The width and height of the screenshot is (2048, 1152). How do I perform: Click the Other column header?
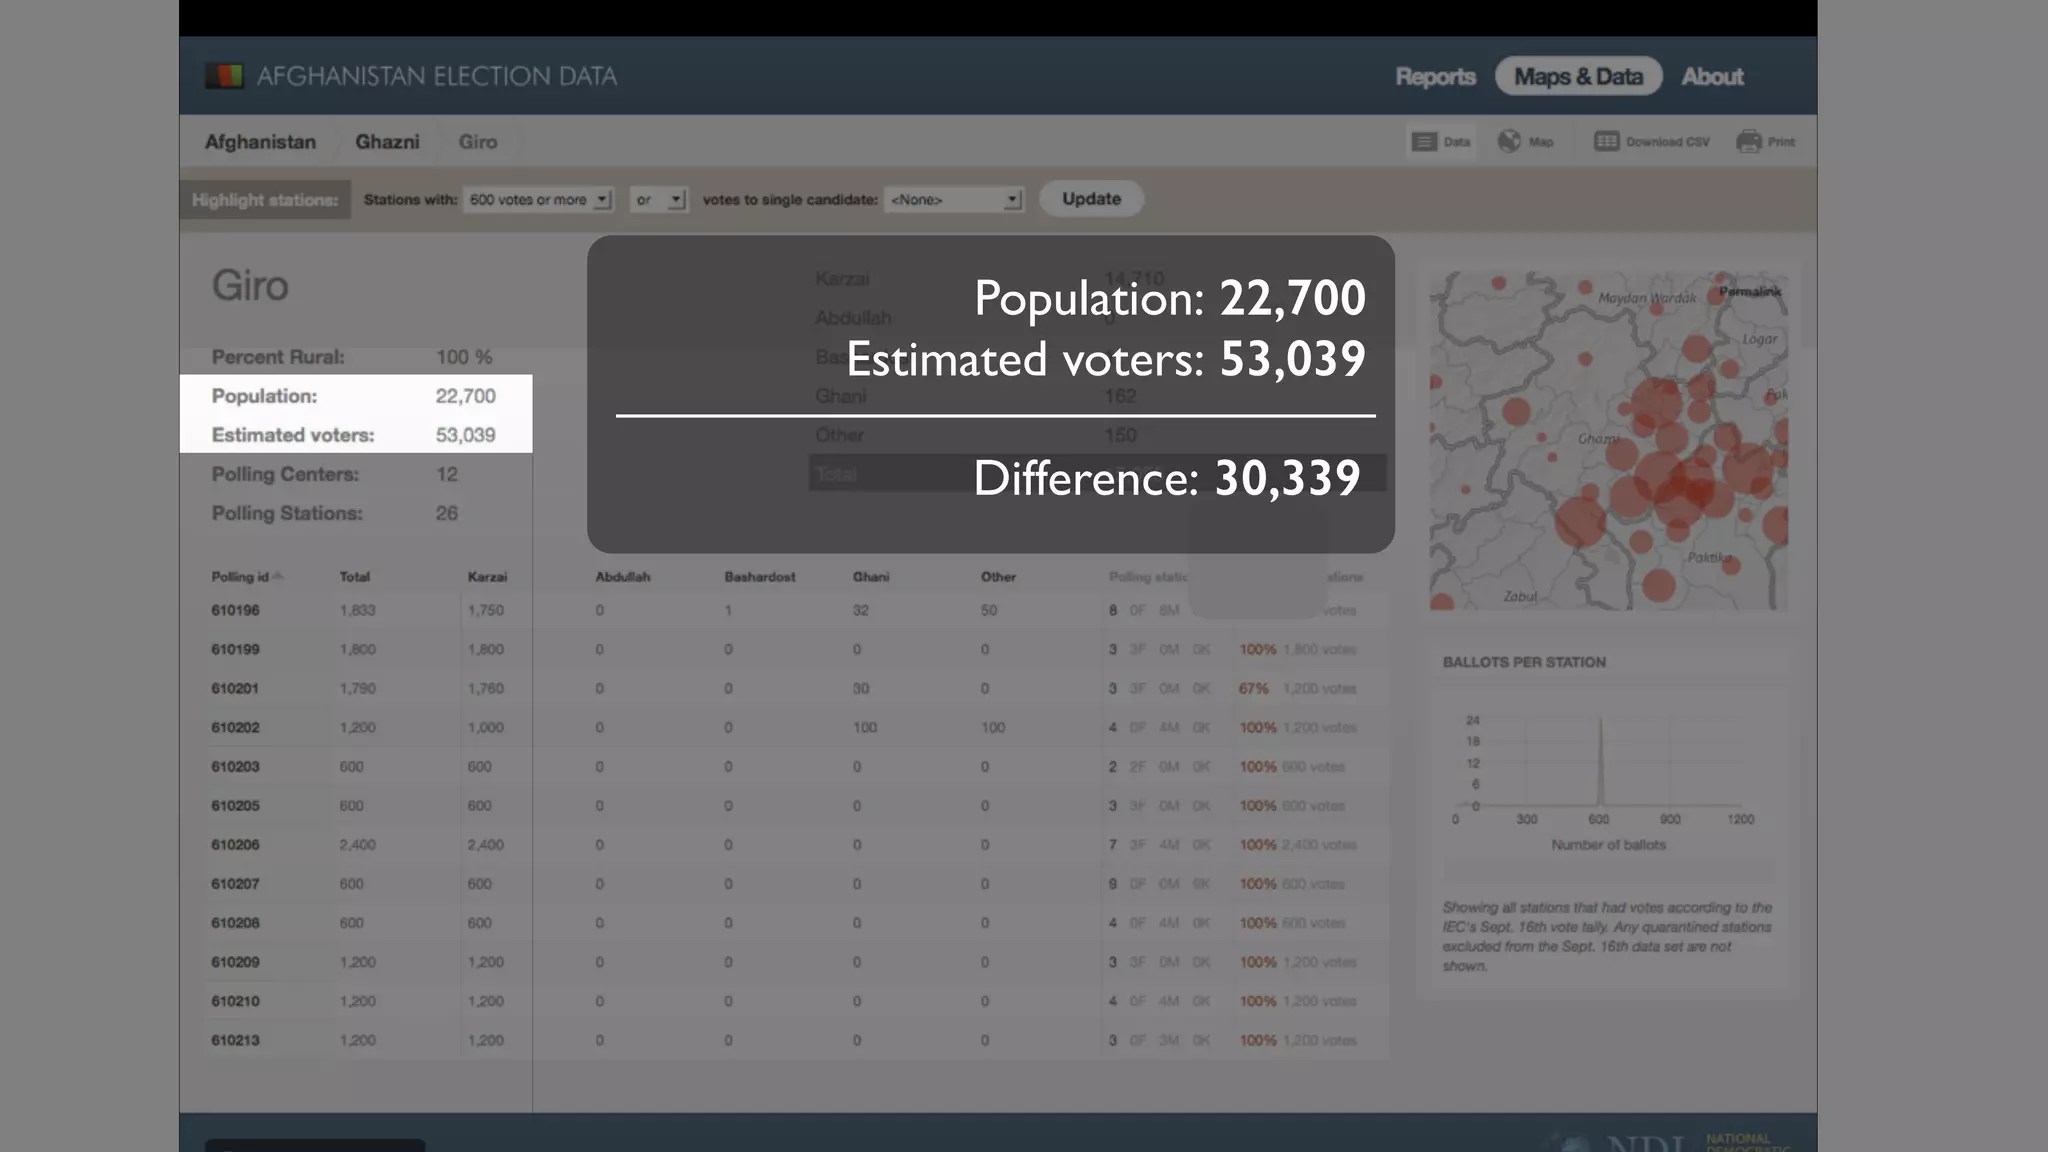click(998, 577)
